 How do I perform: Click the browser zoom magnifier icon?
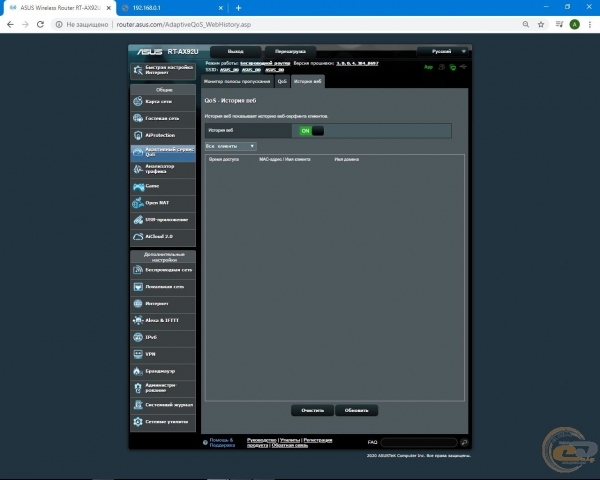[x=526, y=24]
